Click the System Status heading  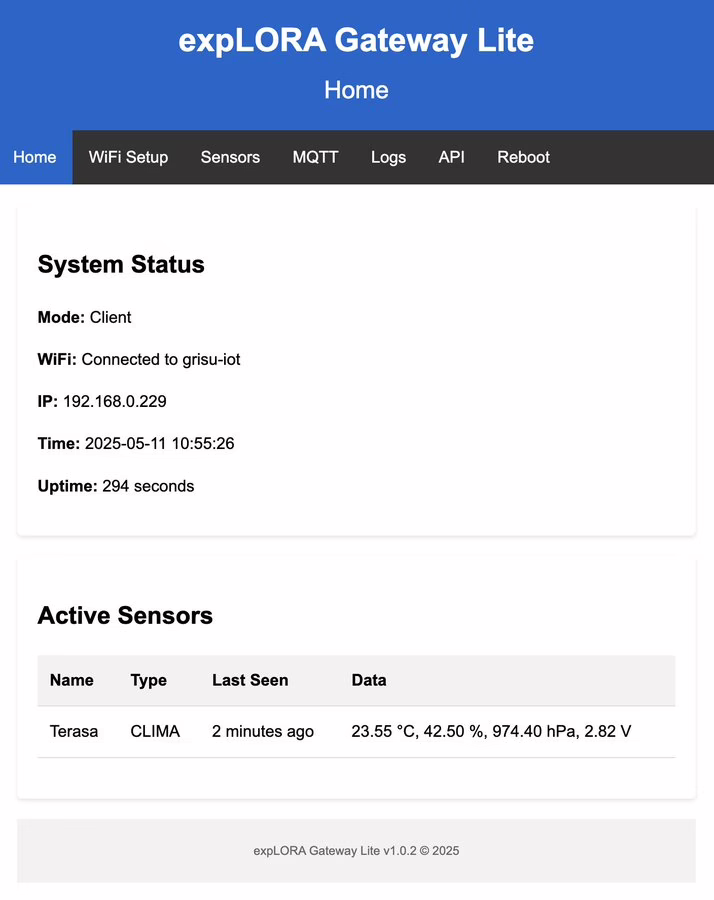pyautogui.click(x=121, y=265)
